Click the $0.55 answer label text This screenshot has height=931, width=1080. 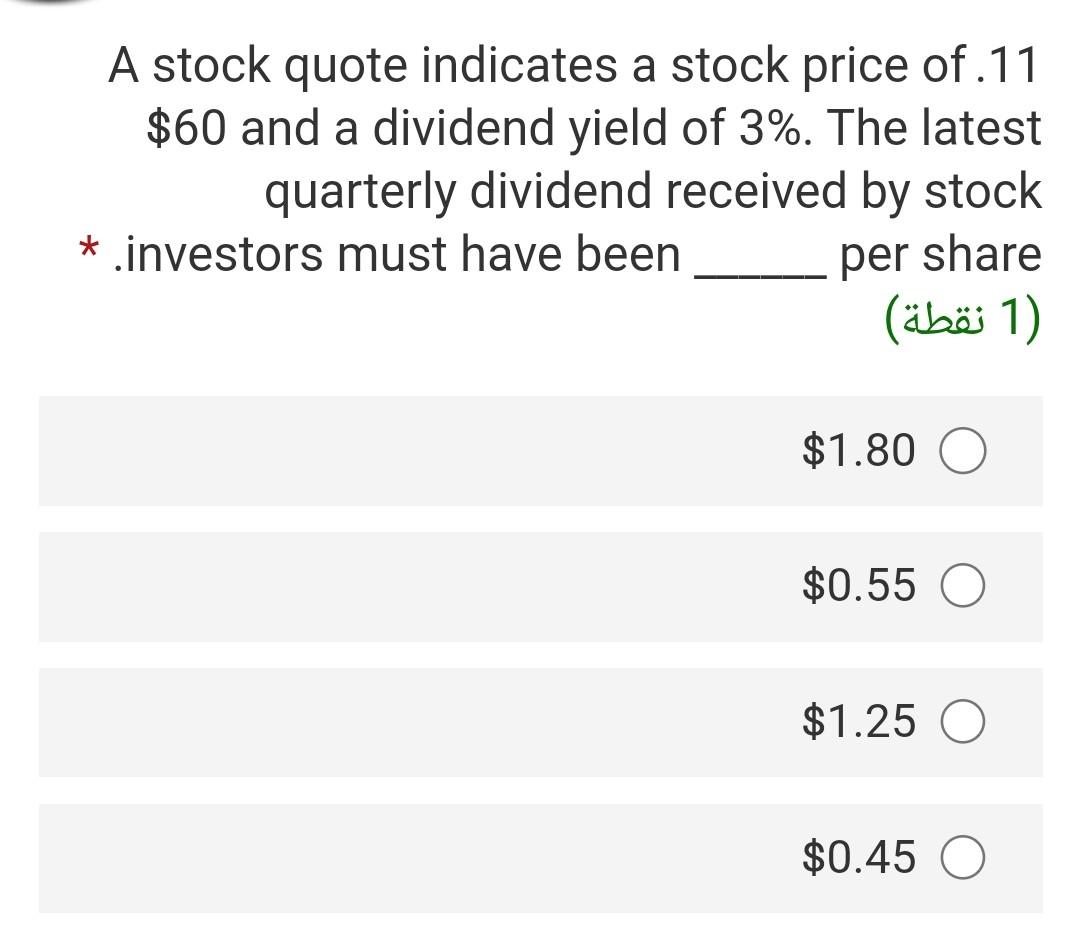pyautogui.click(x=858, y=585)
